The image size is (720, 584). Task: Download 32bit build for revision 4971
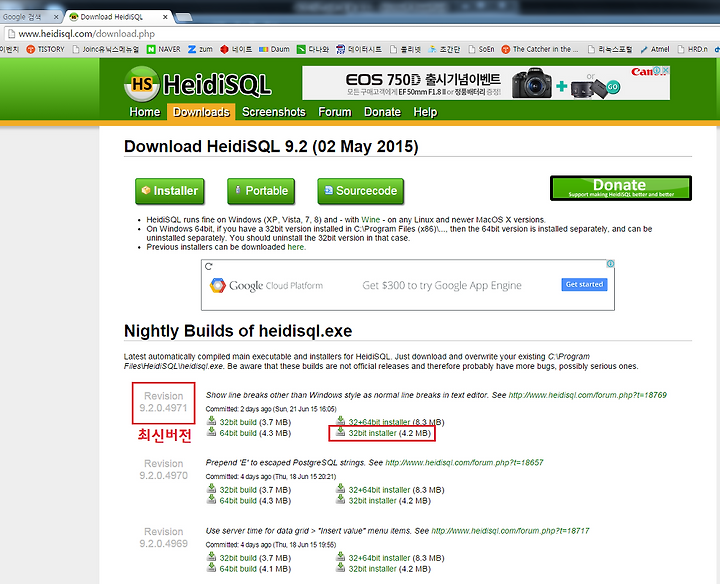click(238, 422)
